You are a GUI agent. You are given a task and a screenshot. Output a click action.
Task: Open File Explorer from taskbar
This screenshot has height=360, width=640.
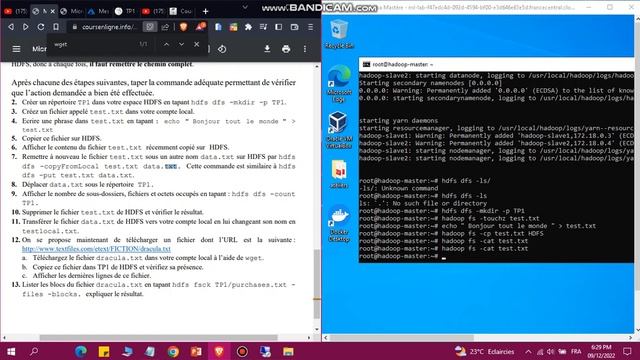tap(289, 351)
